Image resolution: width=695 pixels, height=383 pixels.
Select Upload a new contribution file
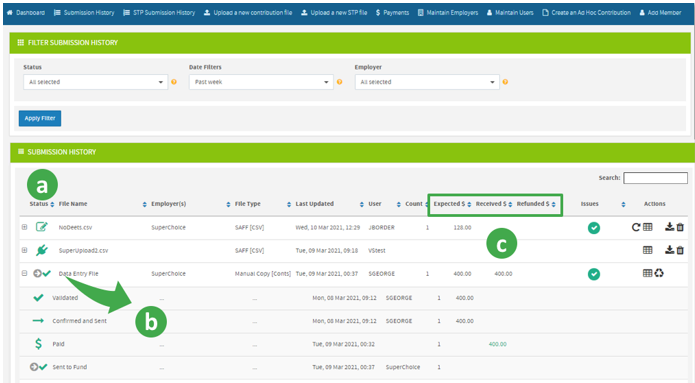point(248,12)
